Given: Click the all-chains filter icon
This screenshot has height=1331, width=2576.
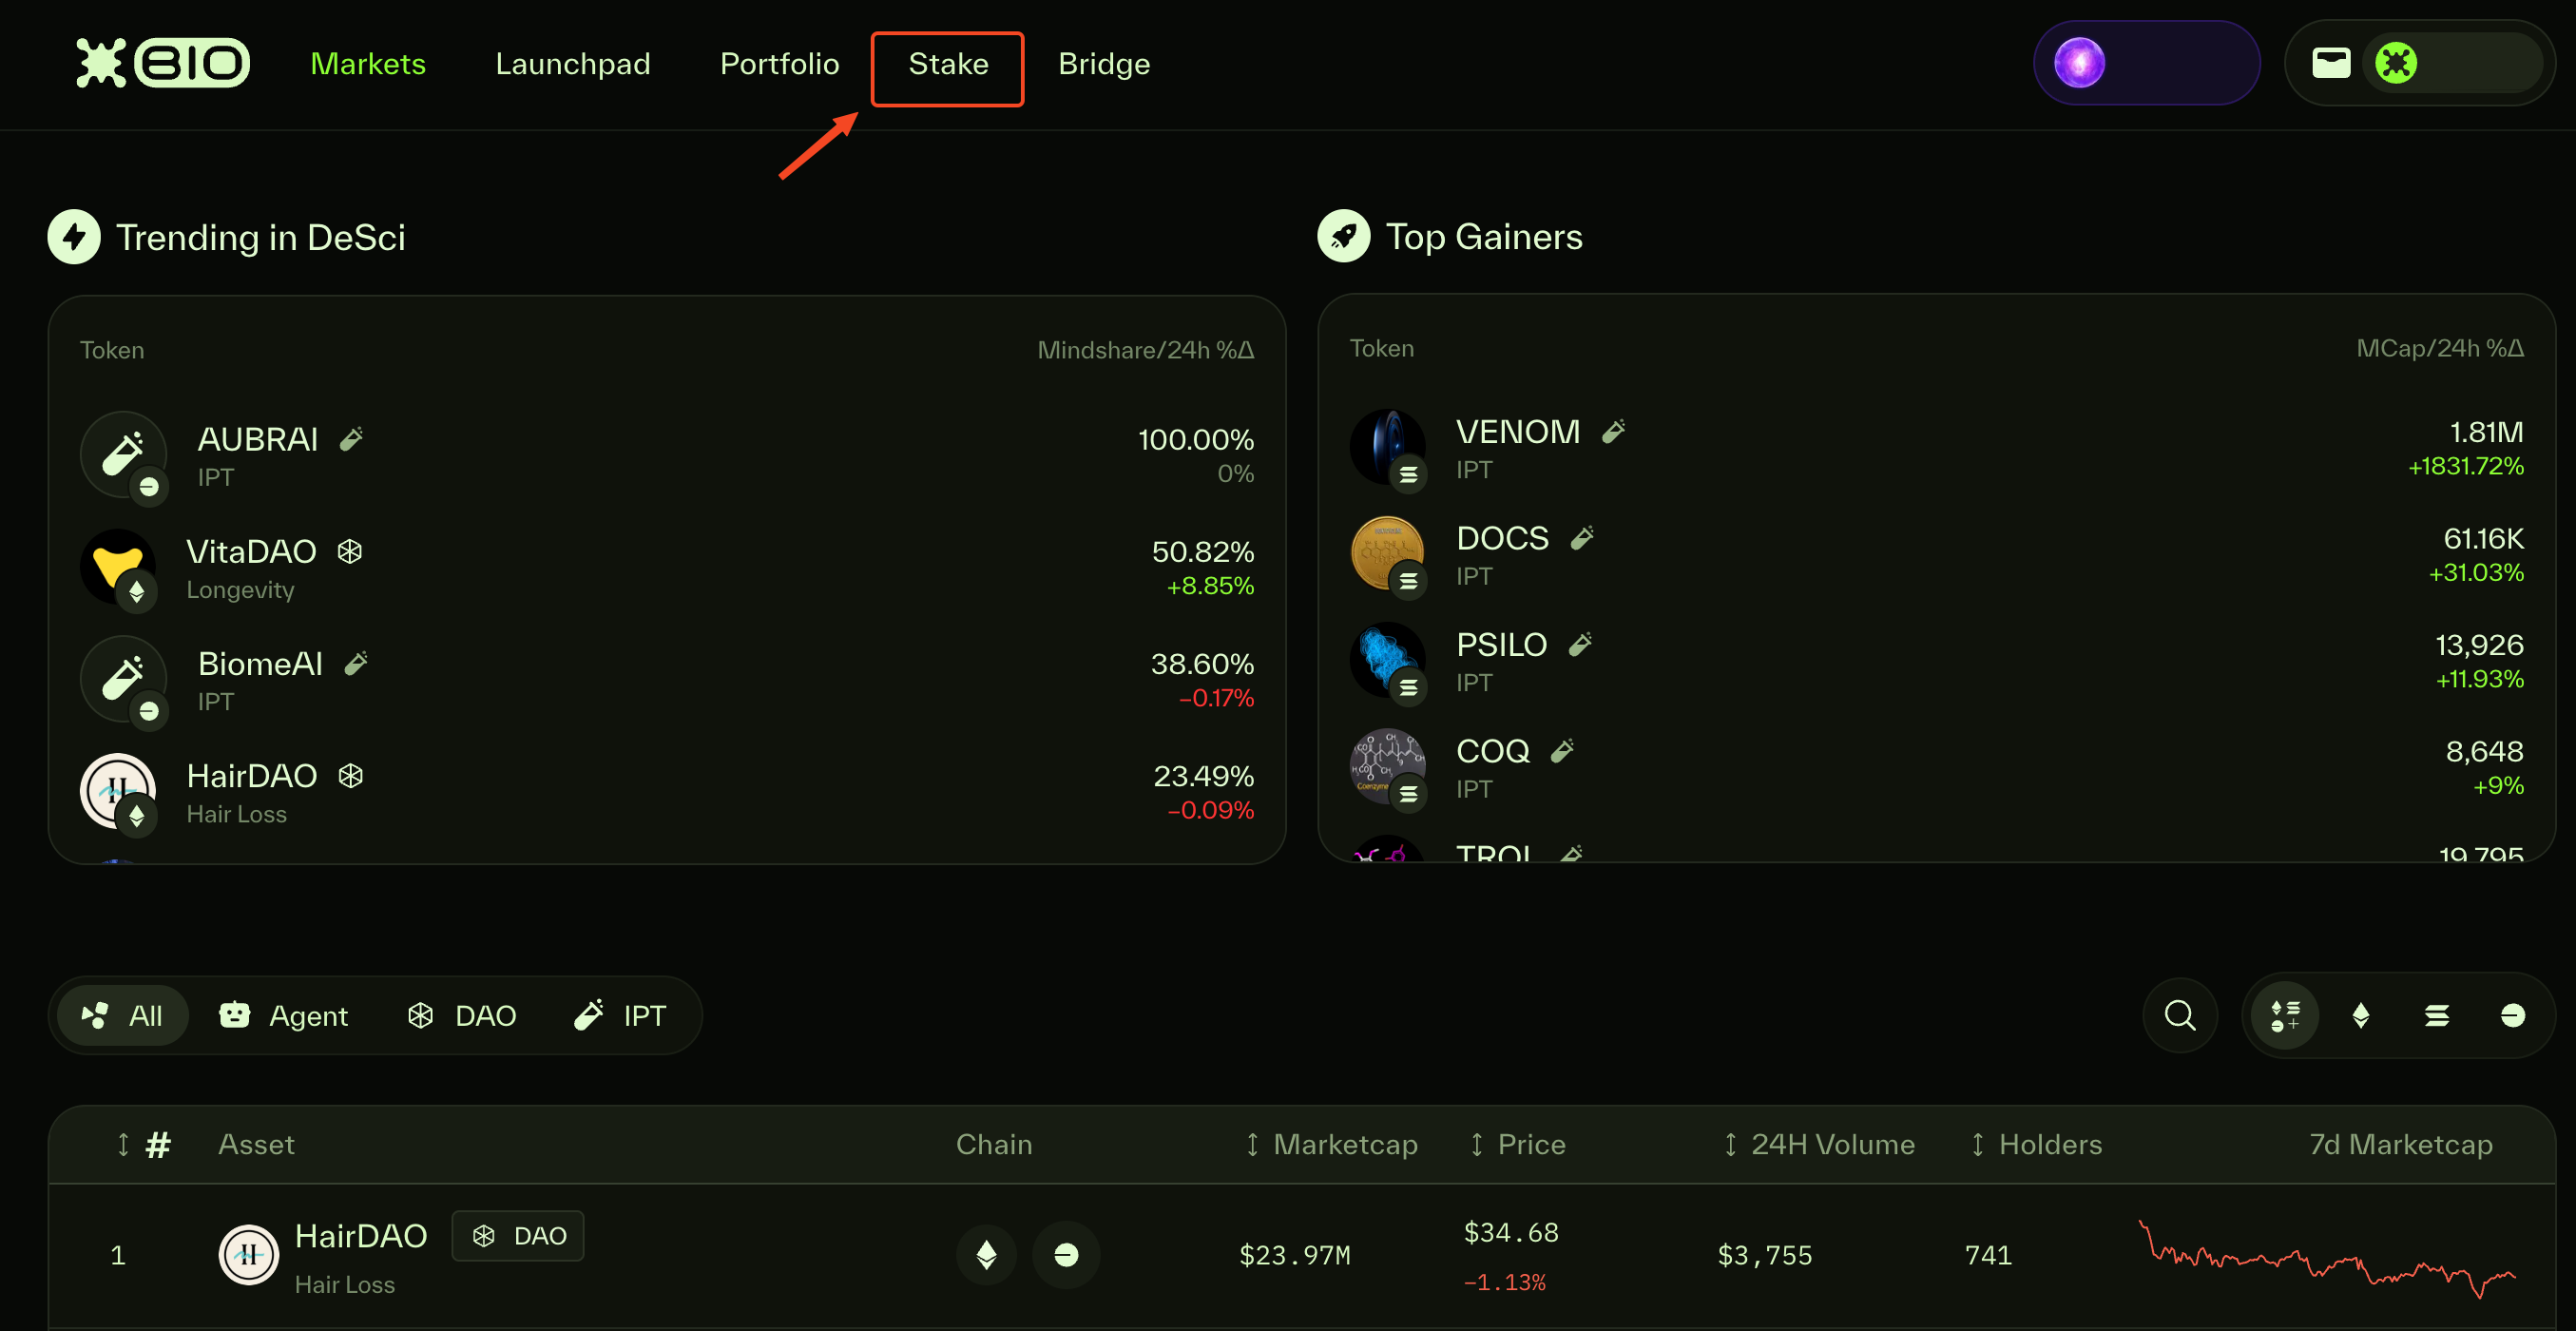Looking at the screenshot, I should 2285,1015.
